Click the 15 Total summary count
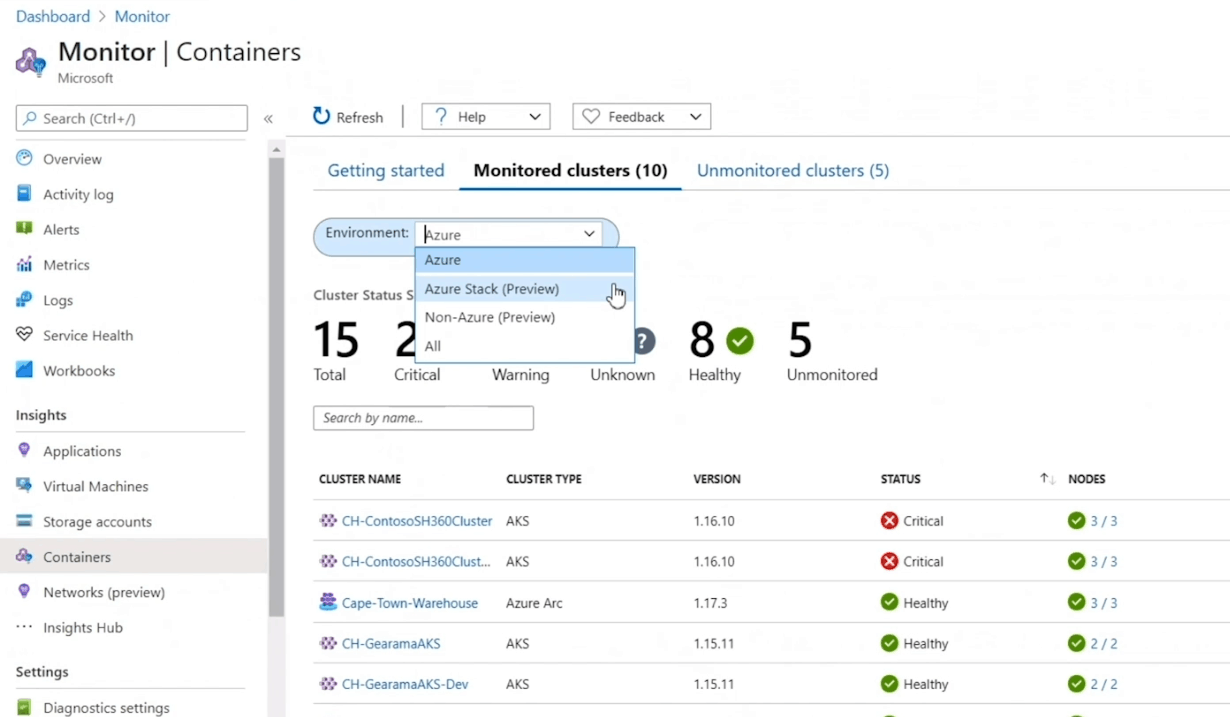Screen dimensions: 1230x717 pos(336,341)
